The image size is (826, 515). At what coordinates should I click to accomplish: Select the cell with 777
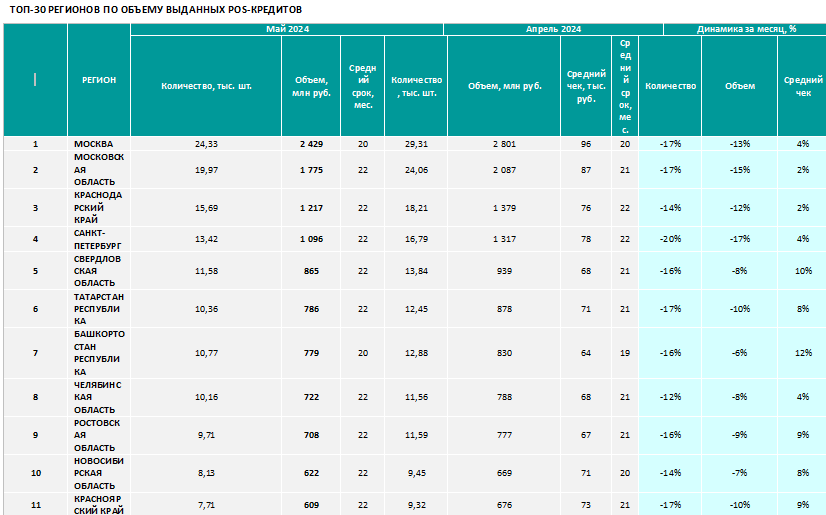point(504,435)
